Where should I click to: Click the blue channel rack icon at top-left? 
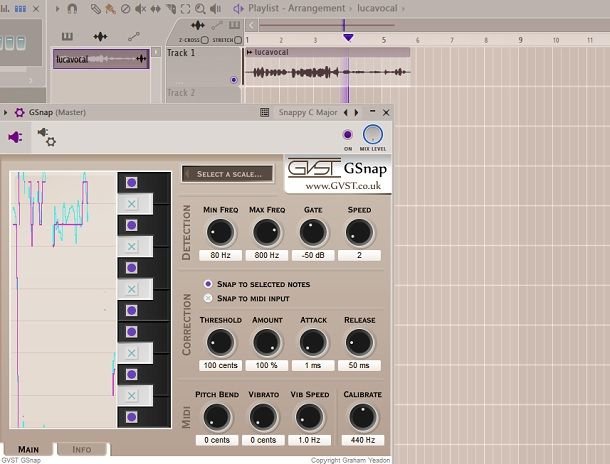pyautogui.click(x=20, y=8)
